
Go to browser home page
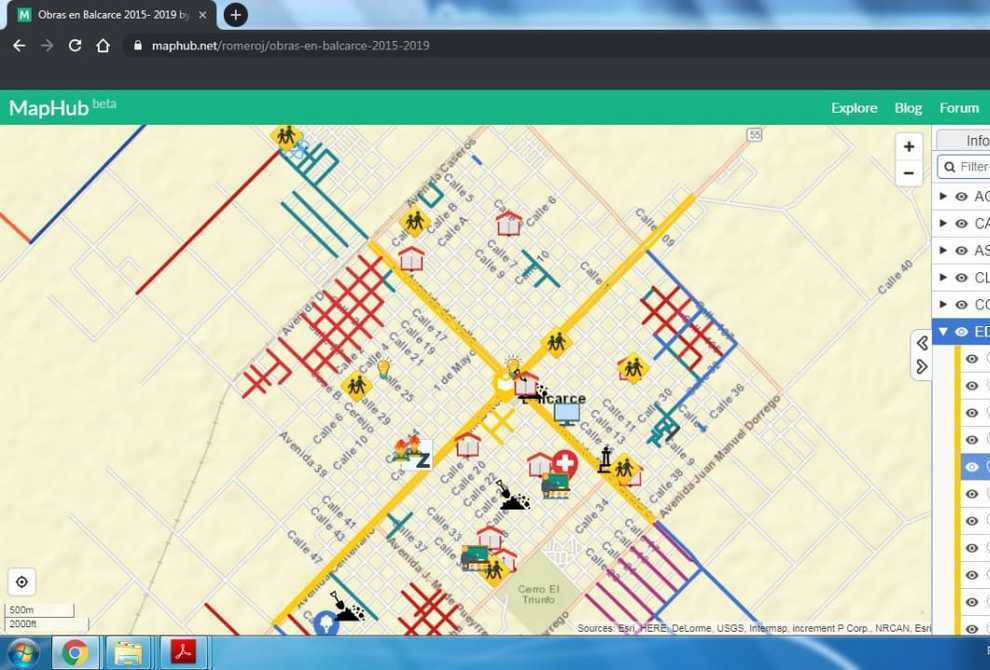point(103,45)
